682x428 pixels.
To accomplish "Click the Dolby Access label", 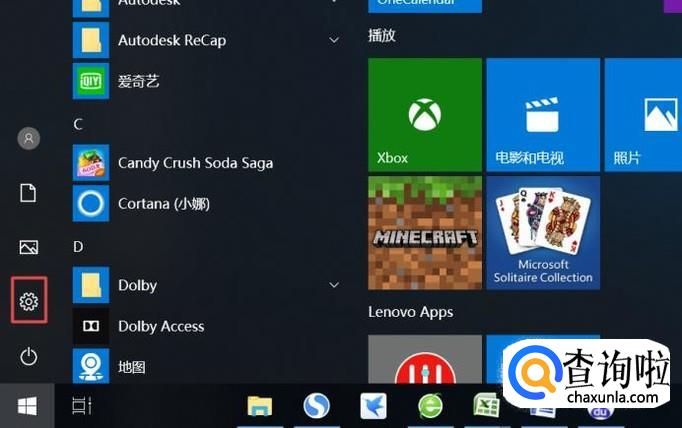I will coord(161,326).
